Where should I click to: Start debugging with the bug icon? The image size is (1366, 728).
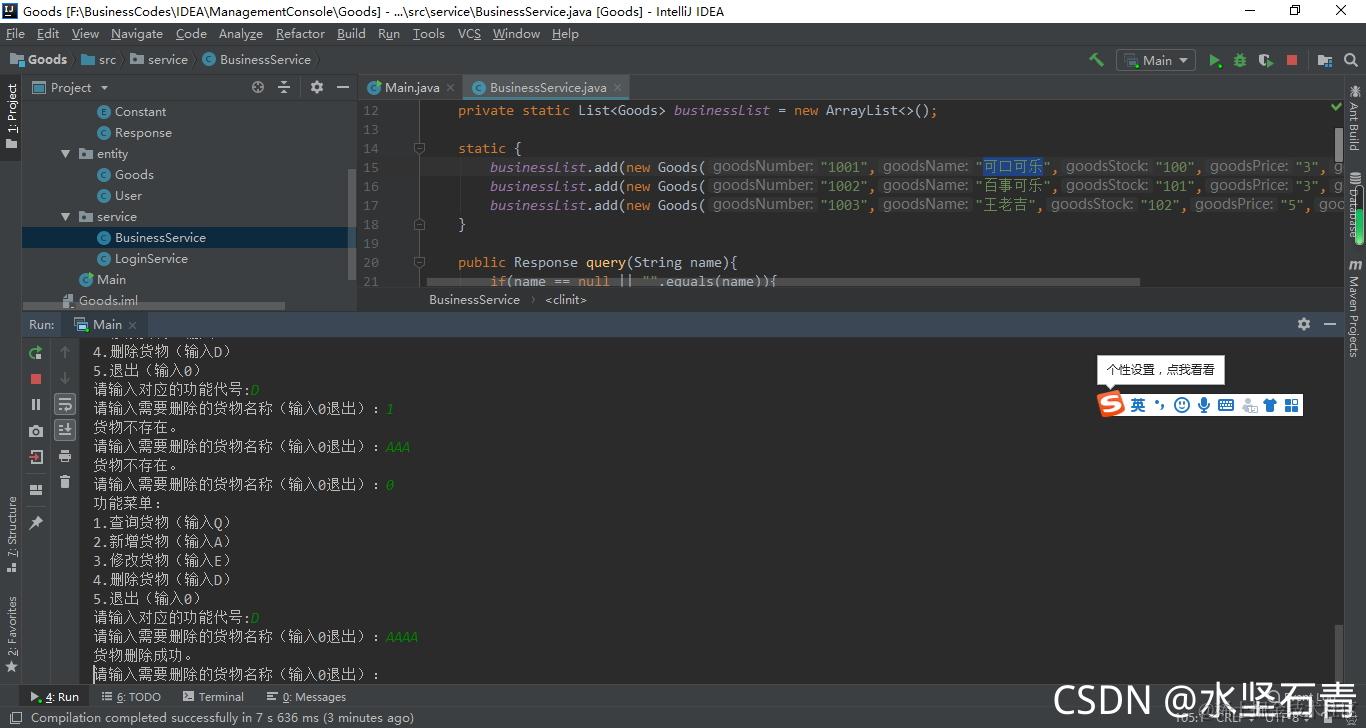click(x=1240, y=60)
